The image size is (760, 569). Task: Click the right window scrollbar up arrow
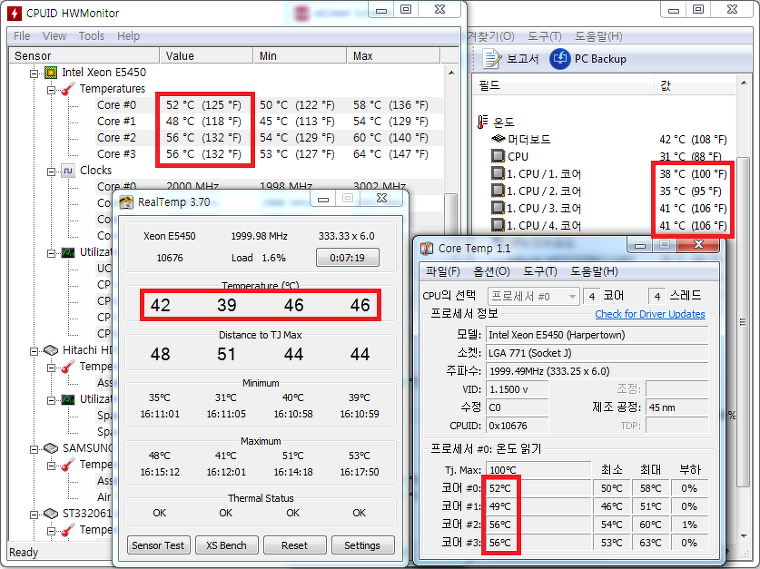744,83
